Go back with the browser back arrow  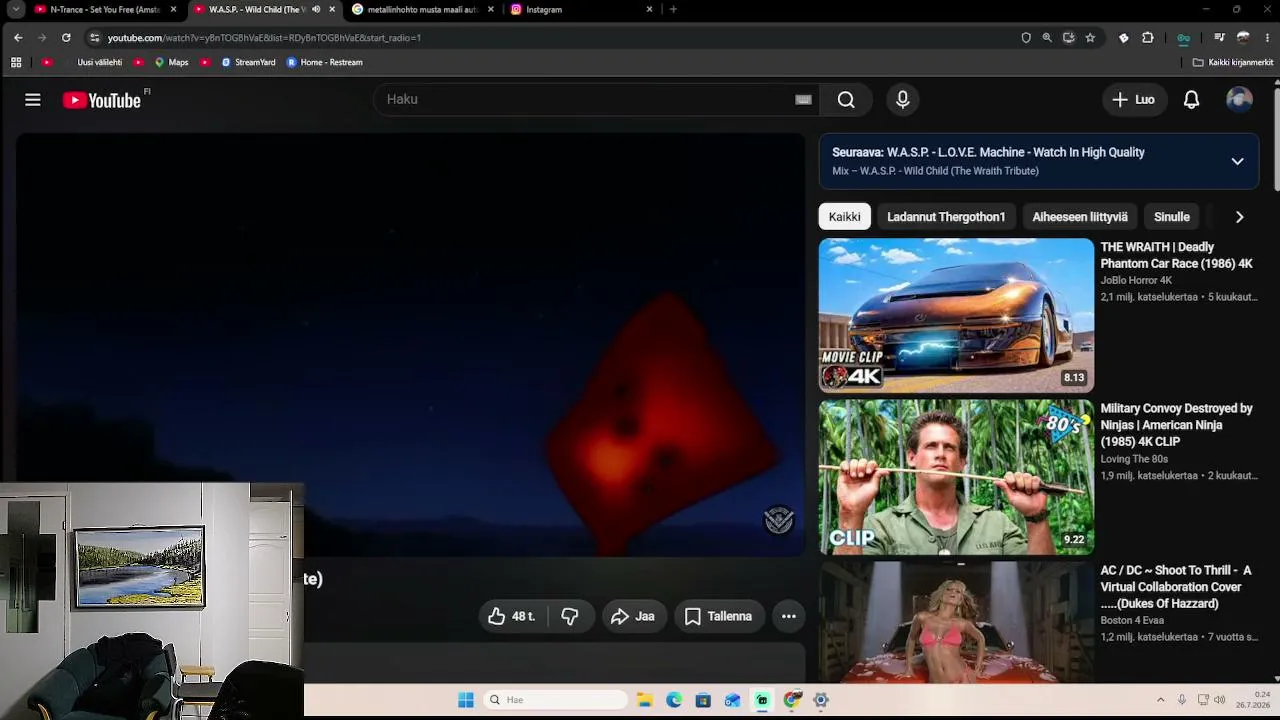click(18, 38)
